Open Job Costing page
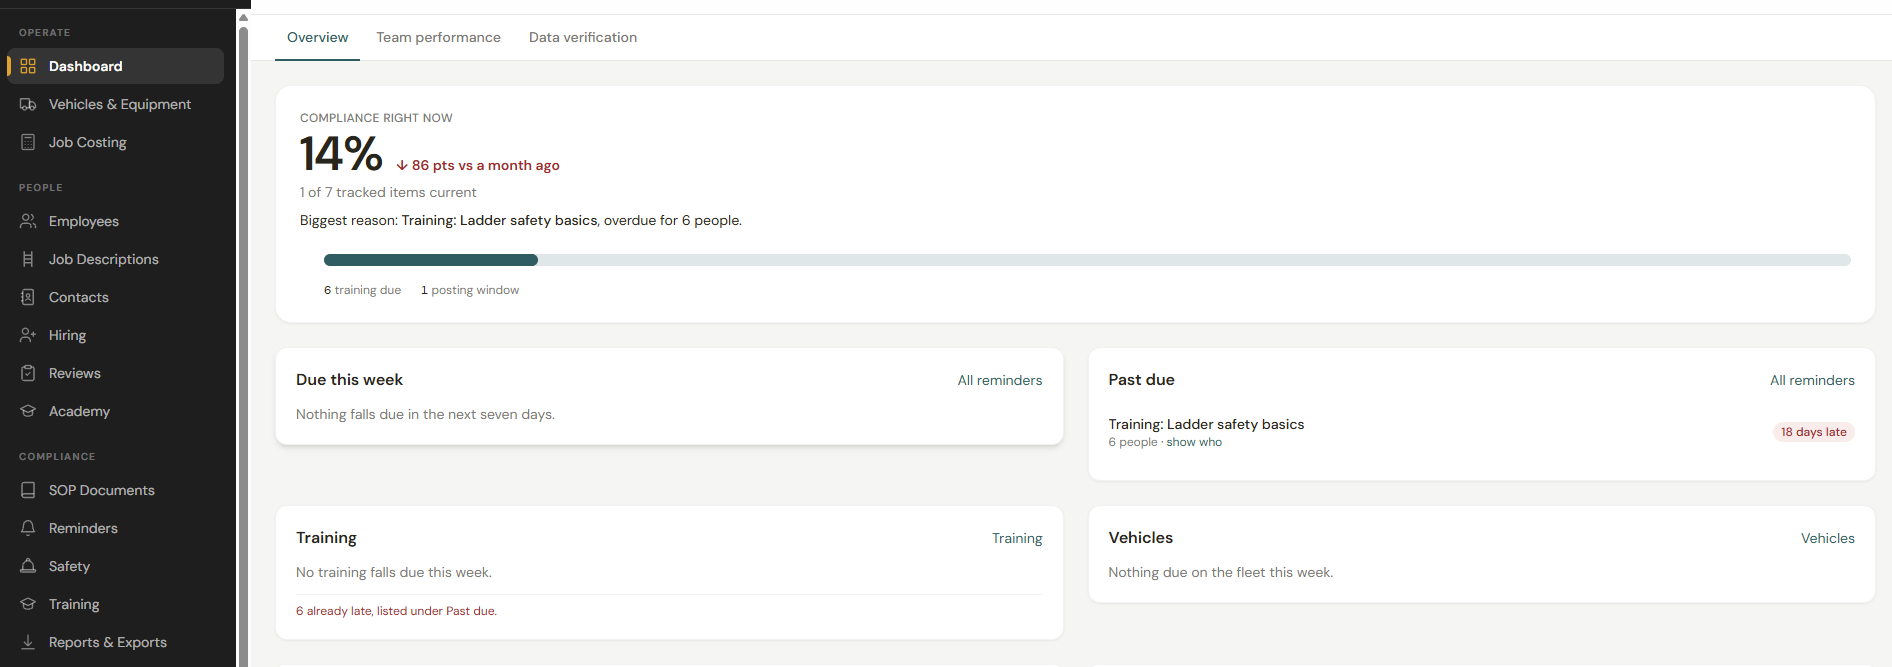 click(115, 142)
